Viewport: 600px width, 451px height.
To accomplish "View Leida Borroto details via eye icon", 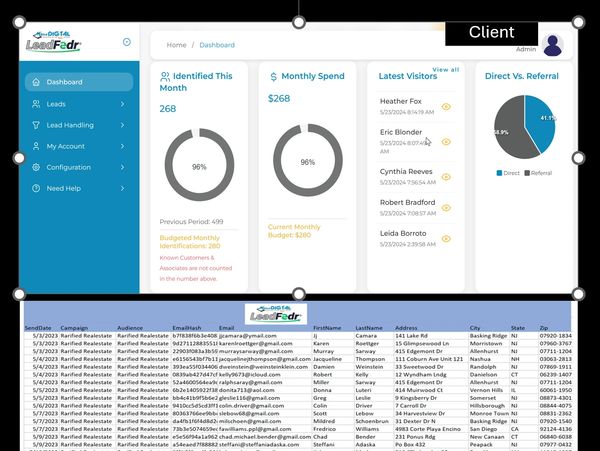I will tap(446, 239).
